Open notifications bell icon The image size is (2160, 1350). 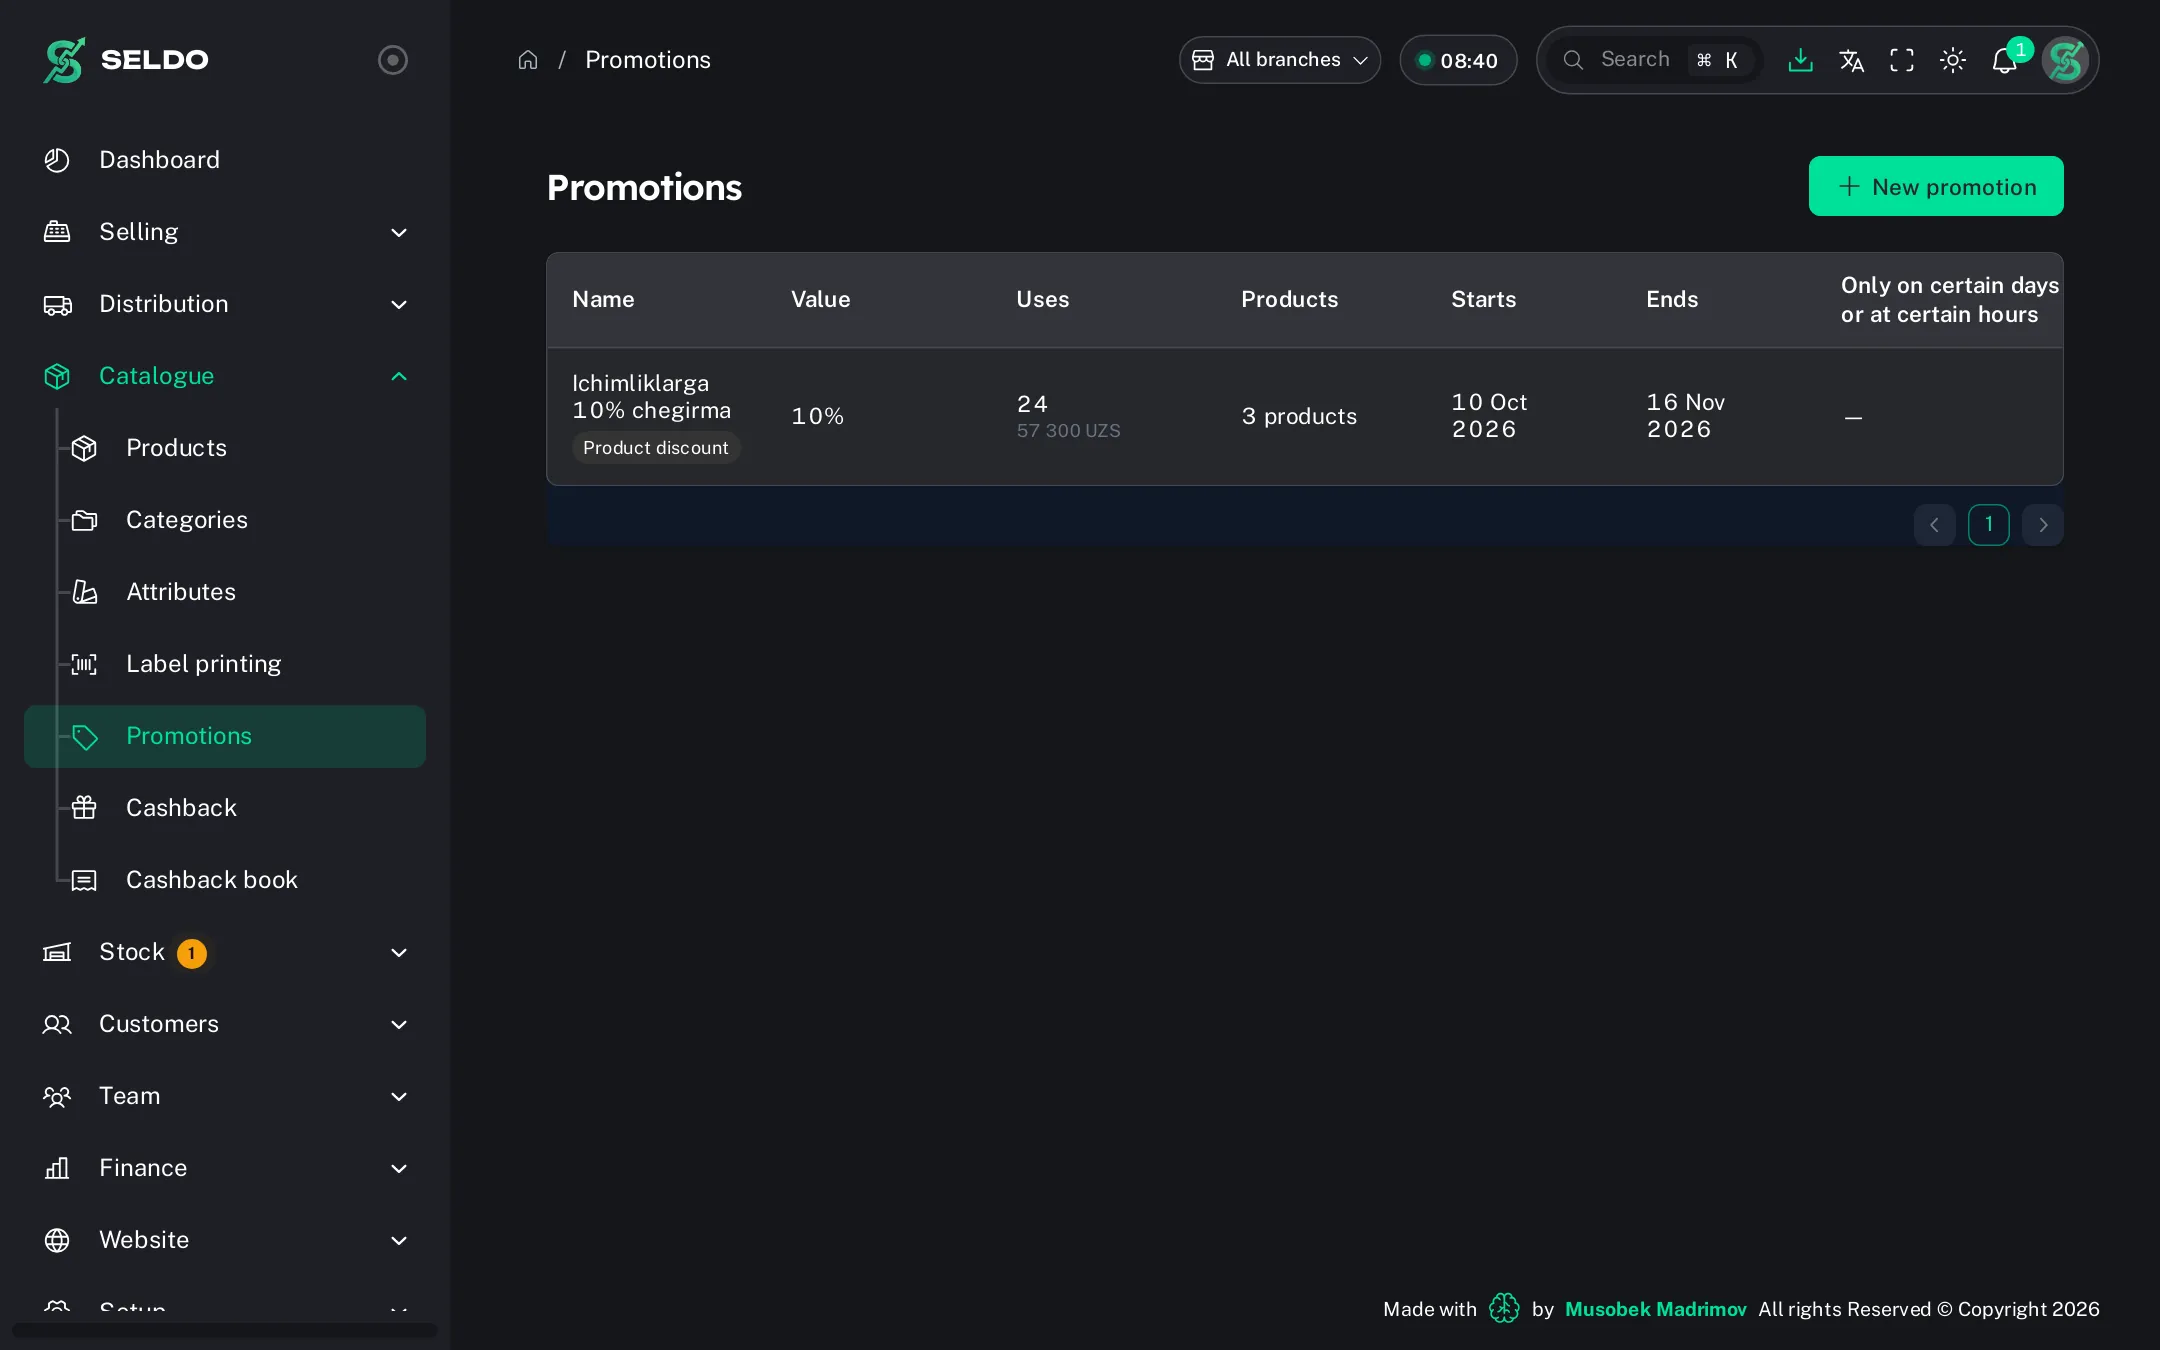tap(2004, 60)
